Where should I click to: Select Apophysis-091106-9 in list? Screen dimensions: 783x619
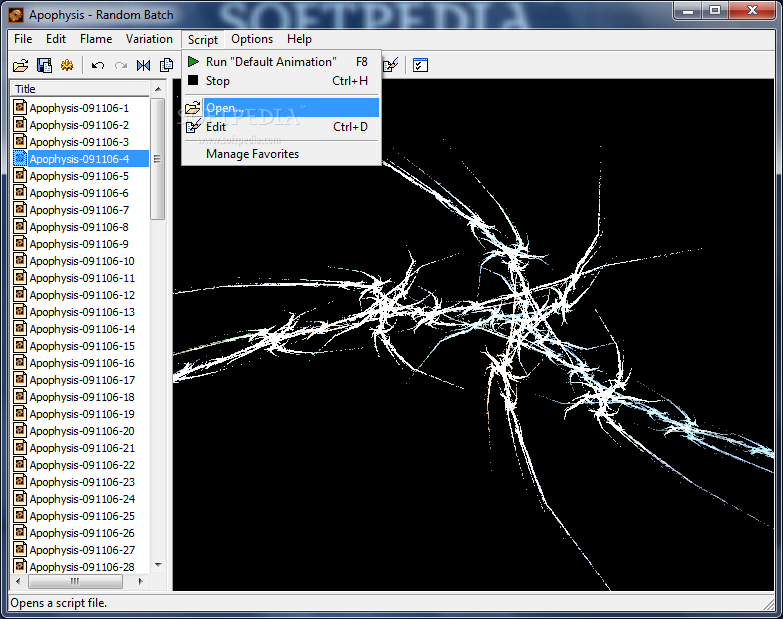(79, 244)
